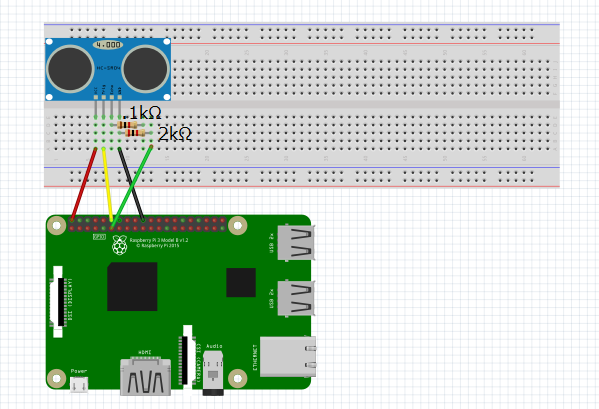Screen dimensions: 599x409
Task: Click the left ultrasonic transducer
Action: click(70, 69)
